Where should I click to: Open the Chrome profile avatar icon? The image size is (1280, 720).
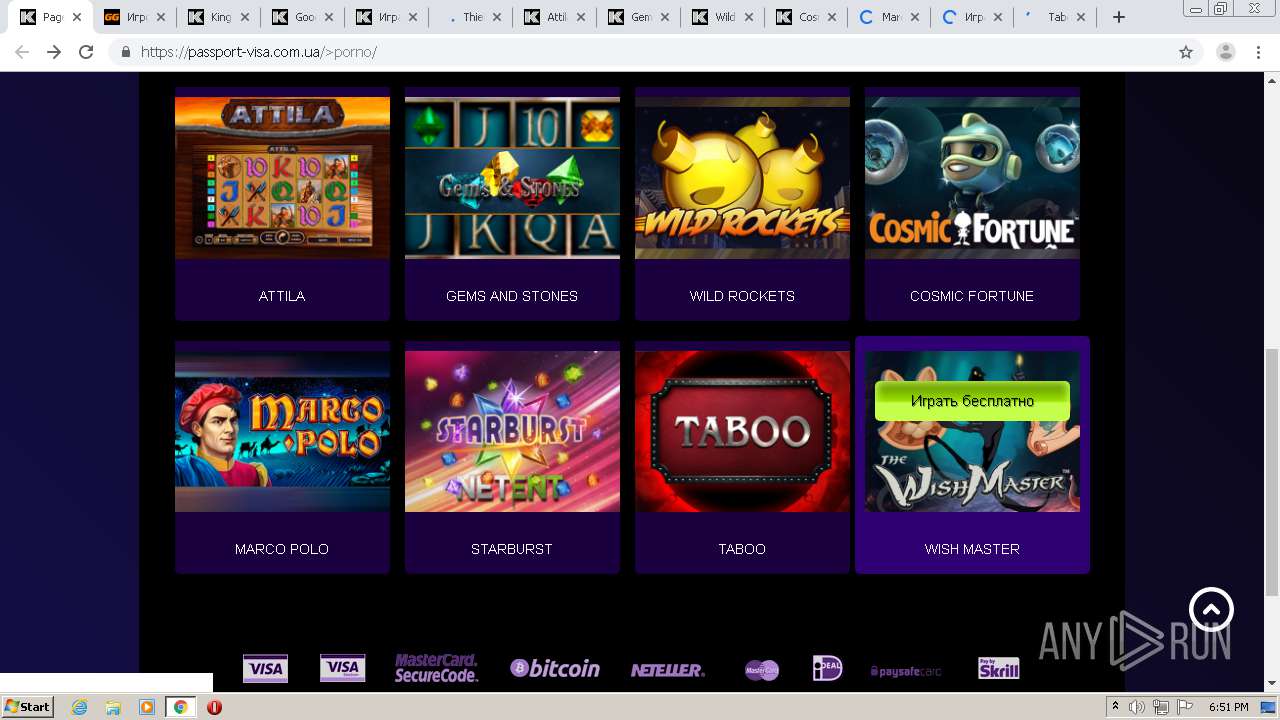tap(1225, 52)
